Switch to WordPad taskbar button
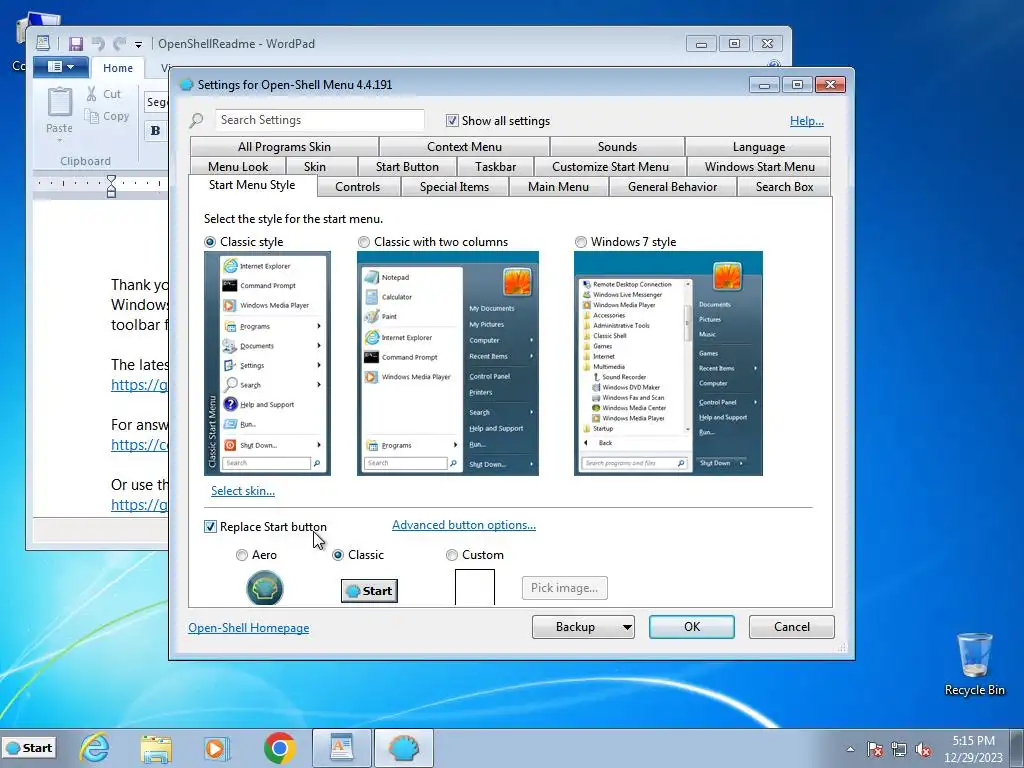Viewport: 1024px width, 768px height. tap(342, 748)
